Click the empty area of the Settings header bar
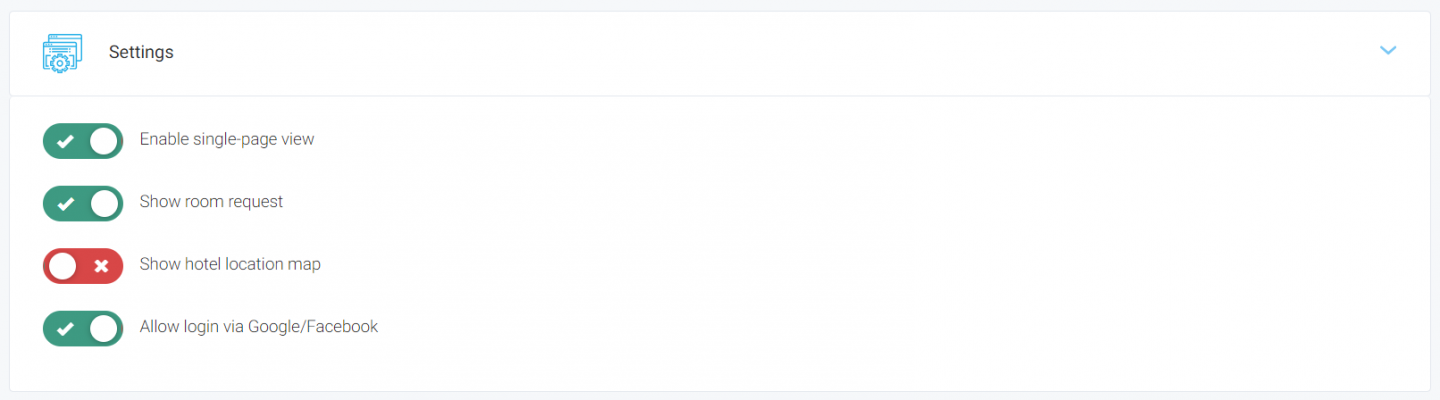 coord(760,52)
